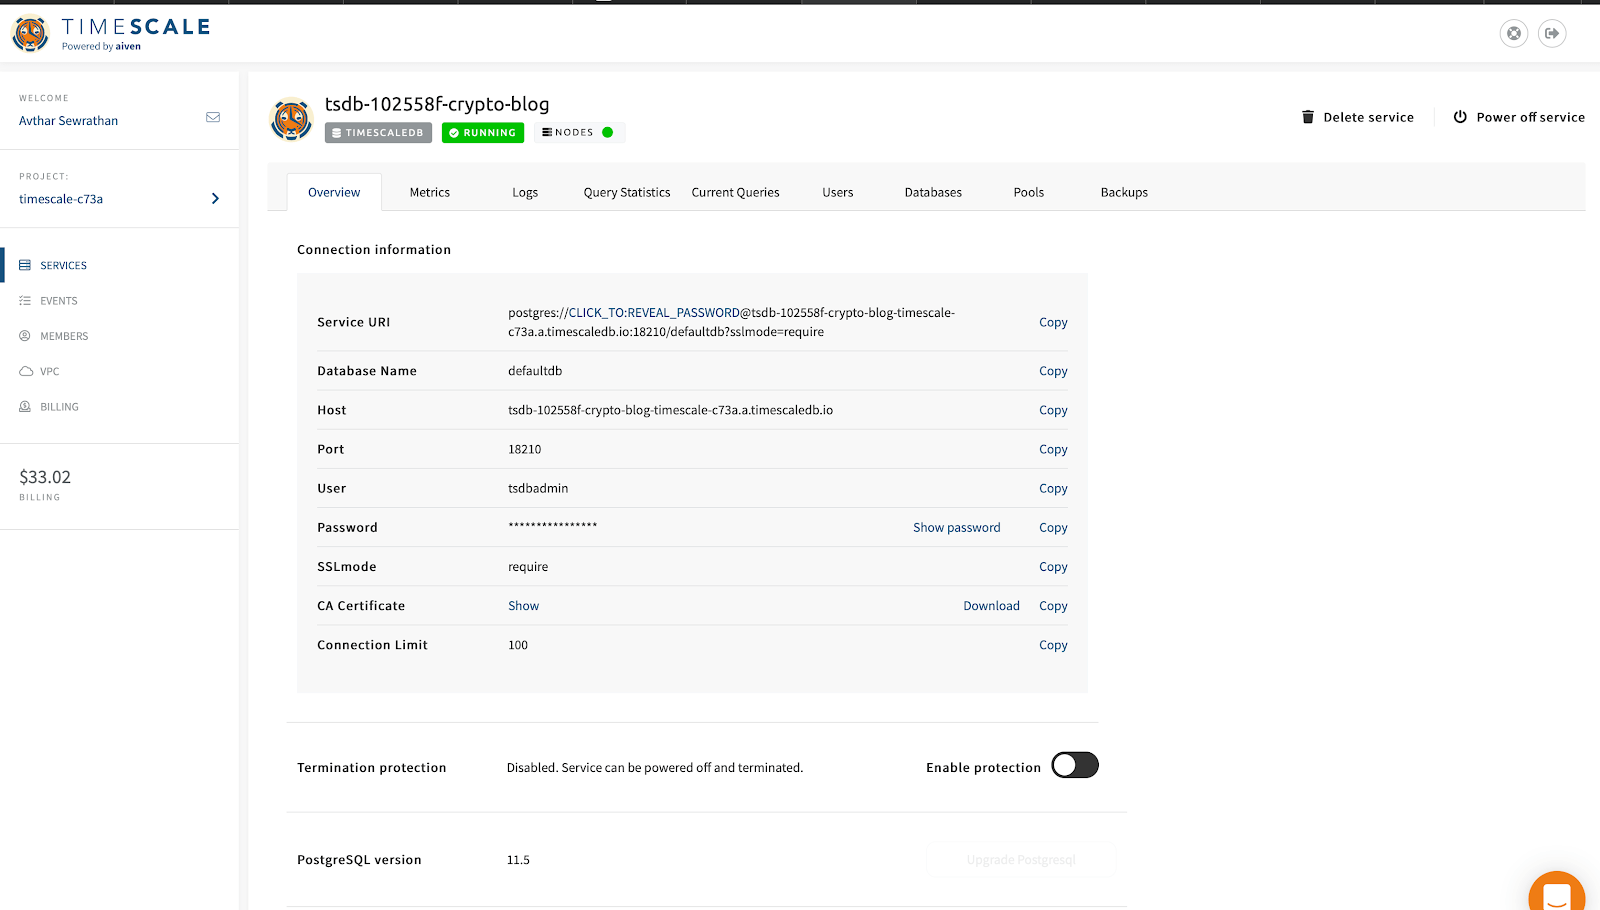The image size is (1600, 910).
Task: Open Events in the sidebar
Action: tap(58, 301)
